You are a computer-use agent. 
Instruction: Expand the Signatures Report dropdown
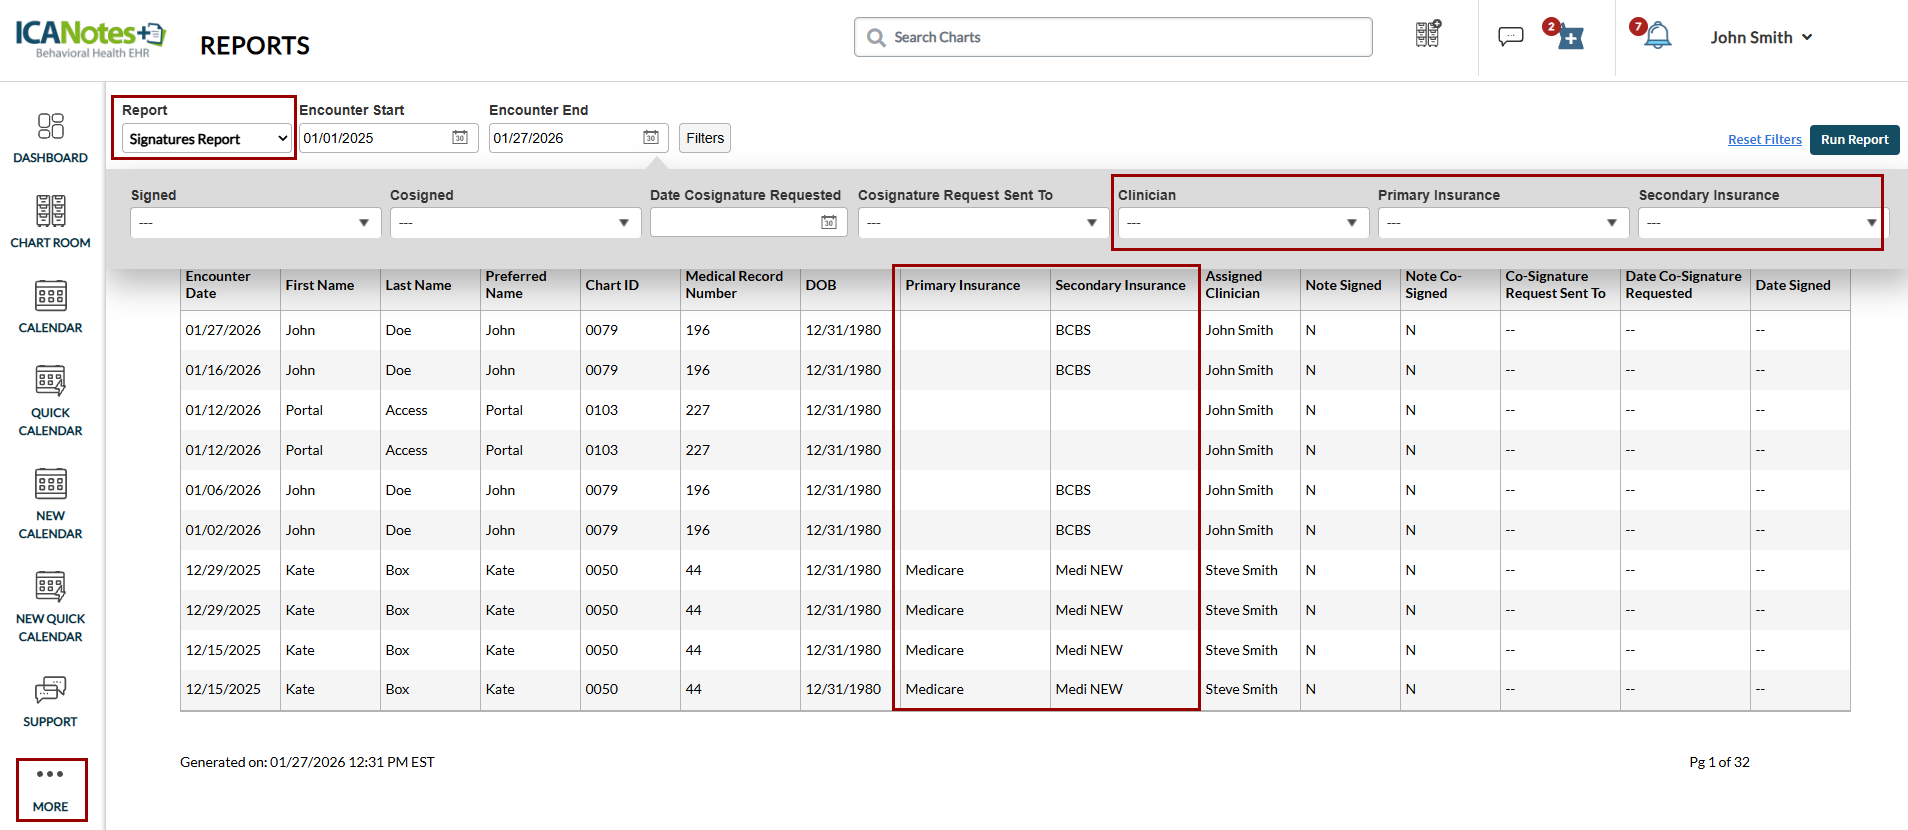coord(207,139)
